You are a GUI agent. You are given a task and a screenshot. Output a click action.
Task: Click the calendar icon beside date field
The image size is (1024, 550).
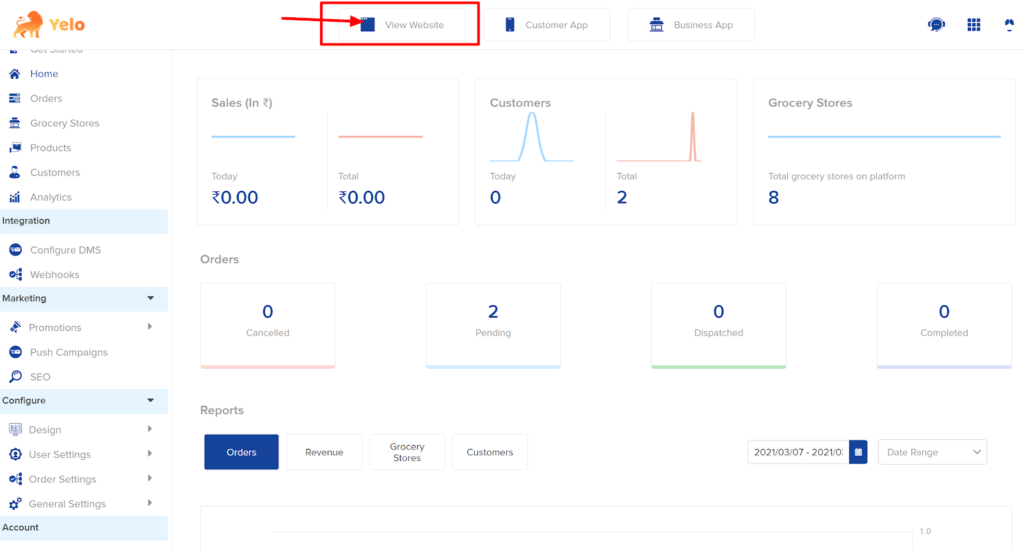point(858,452)
